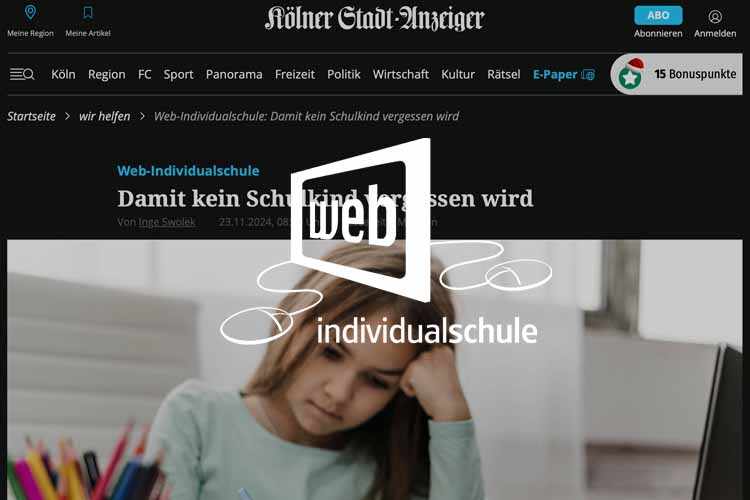Click the E-Paper newspaper icon
This screenshot has width=750, height=500.
(x=588, y=75)
